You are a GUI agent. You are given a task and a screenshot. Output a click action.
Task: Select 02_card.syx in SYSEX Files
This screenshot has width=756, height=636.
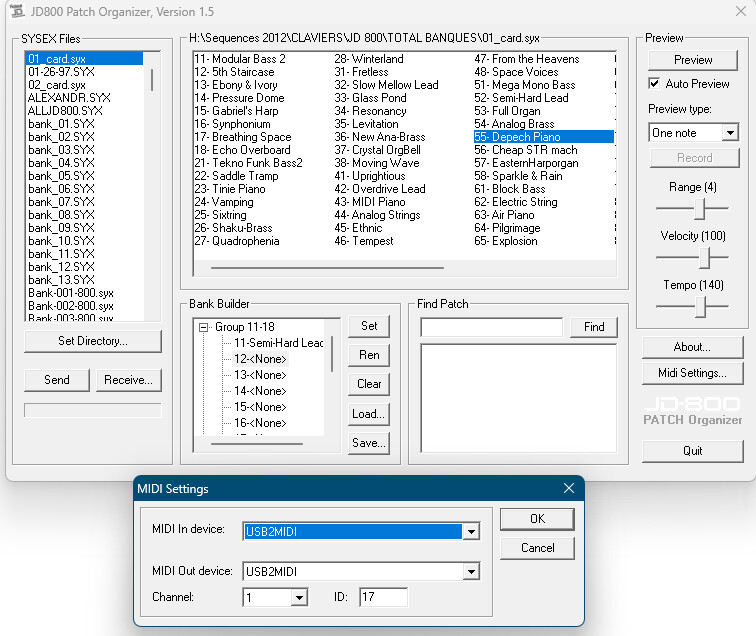coord(56,85)
